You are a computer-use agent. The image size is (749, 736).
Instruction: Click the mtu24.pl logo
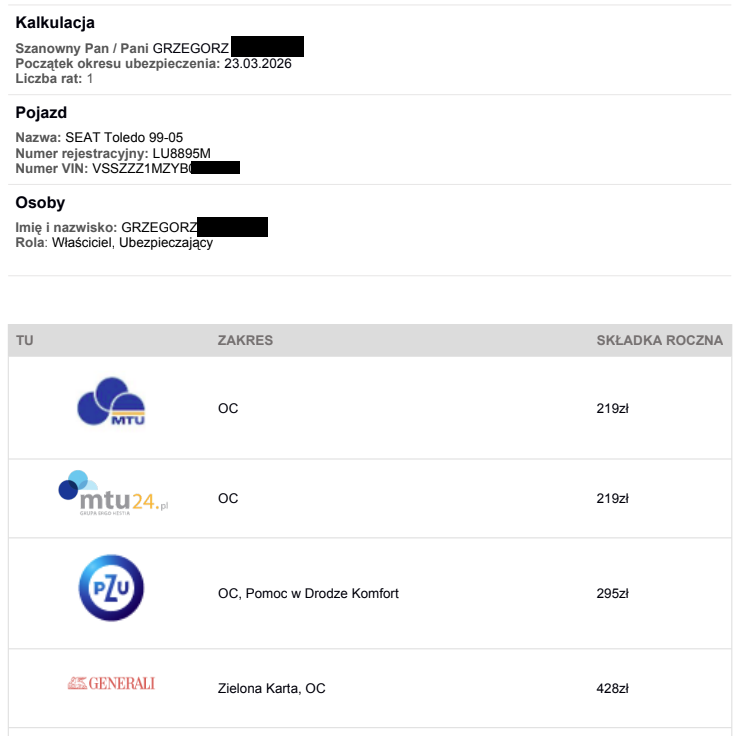[113, 493]
